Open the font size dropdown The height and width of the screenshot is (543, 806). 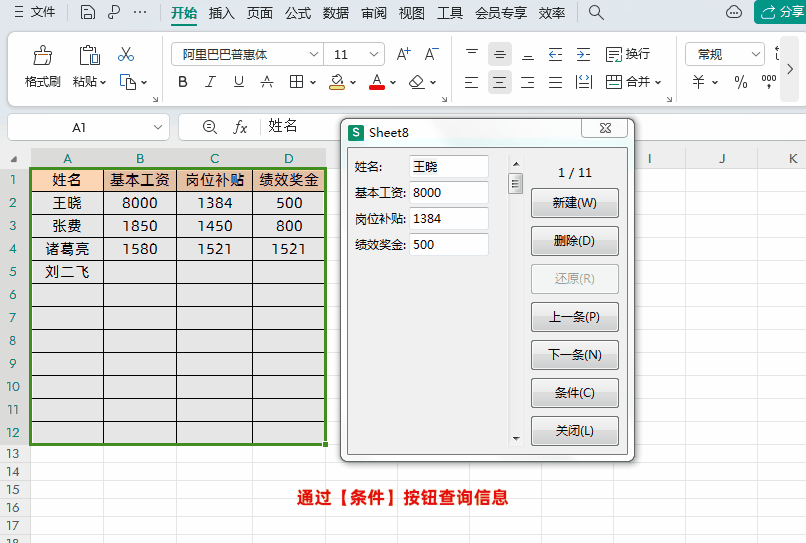click(374, 55)
